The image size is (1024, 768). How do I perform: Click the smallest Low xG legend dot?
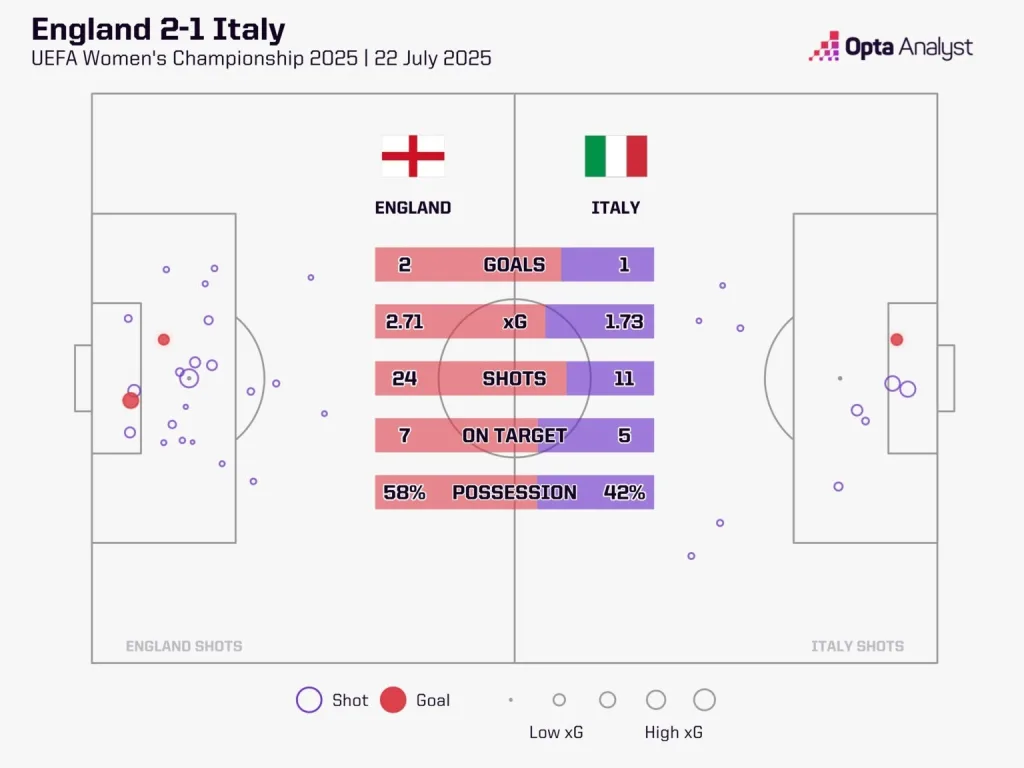tap(511, 700)
